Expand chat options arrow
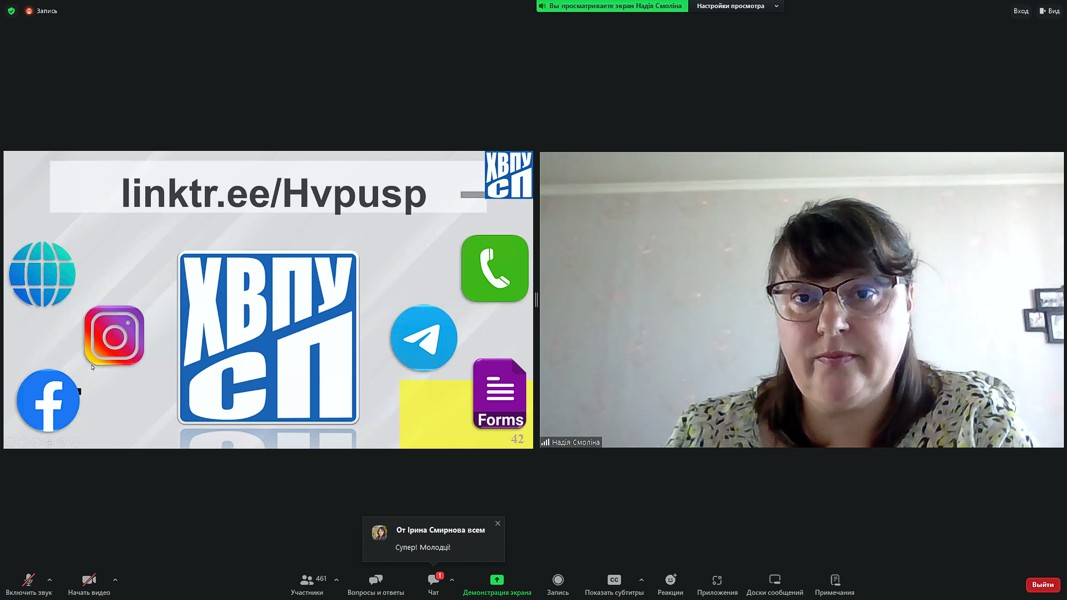The image size is (1067, 600). point(452,580)
